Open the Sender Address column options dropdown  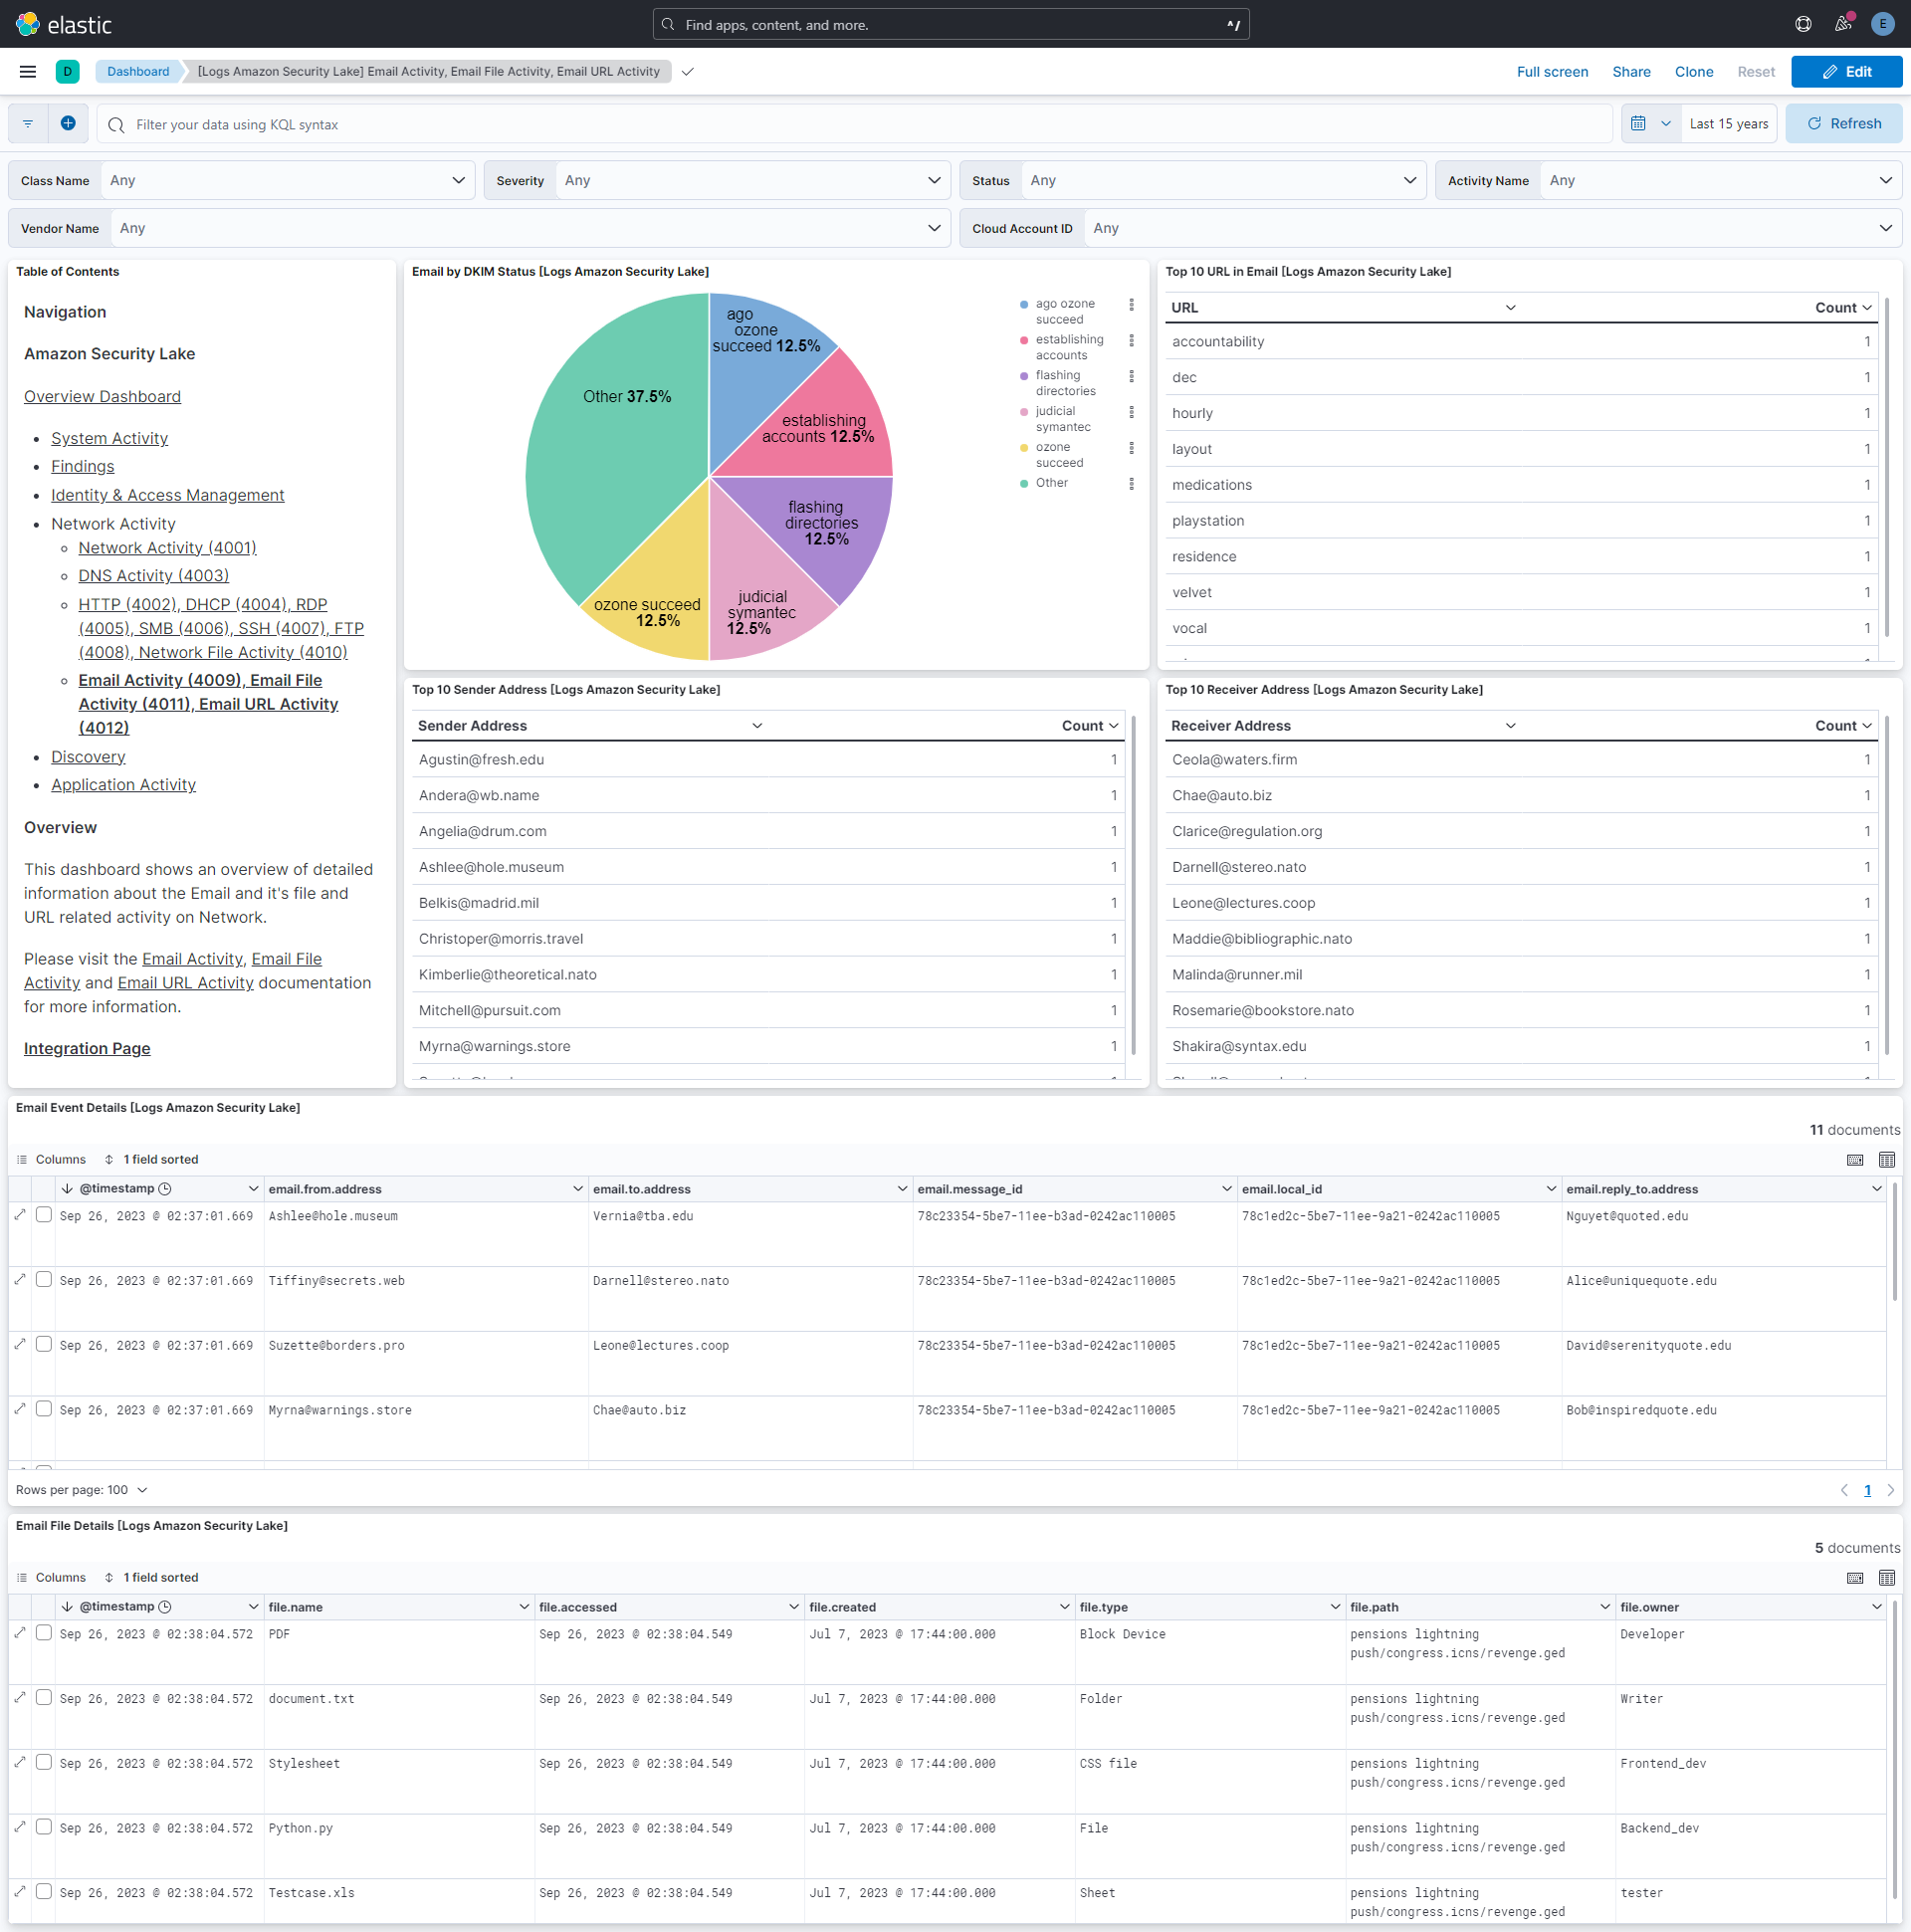(757, 725)
